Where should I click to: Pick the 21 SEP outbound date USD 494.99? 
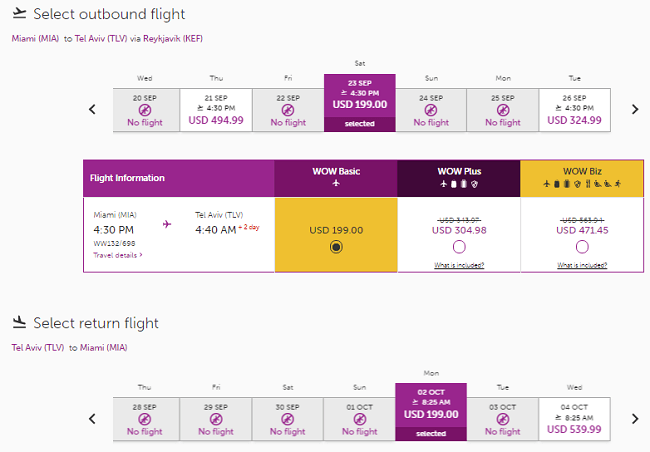[216, 110]
